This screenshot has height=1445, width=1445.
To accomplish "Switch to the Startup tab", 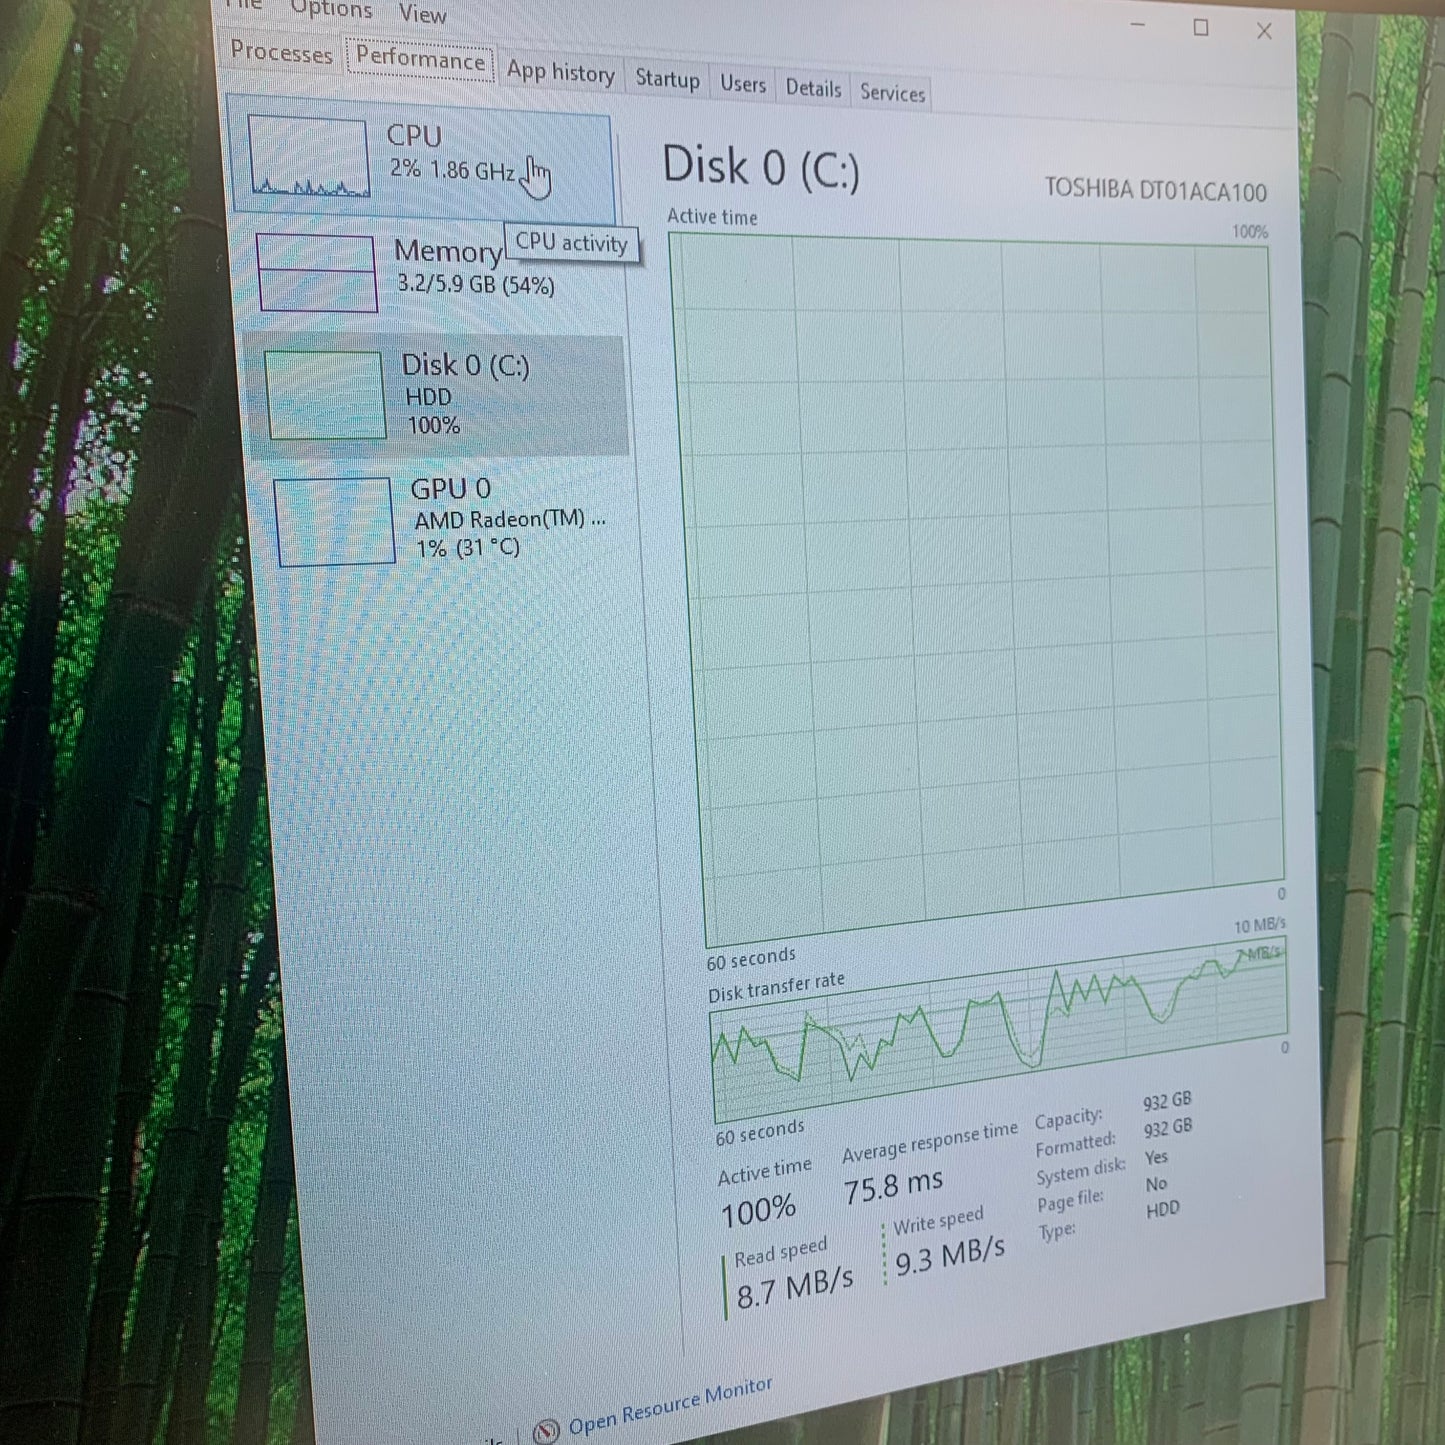I will tap(667, 80).
